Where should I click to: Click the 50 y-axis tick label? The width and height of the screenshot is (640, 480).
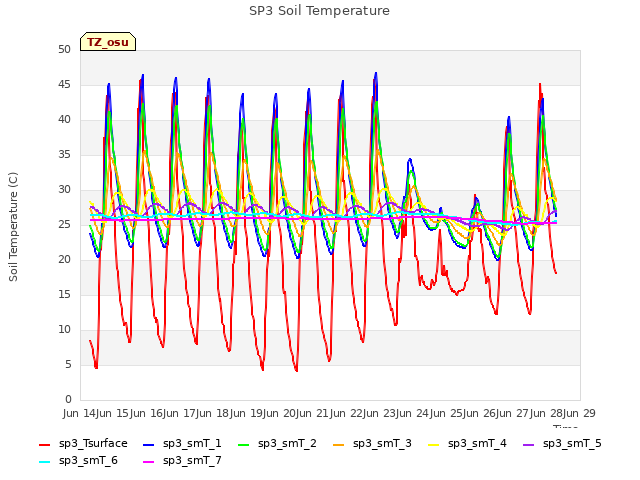[64, 49]
